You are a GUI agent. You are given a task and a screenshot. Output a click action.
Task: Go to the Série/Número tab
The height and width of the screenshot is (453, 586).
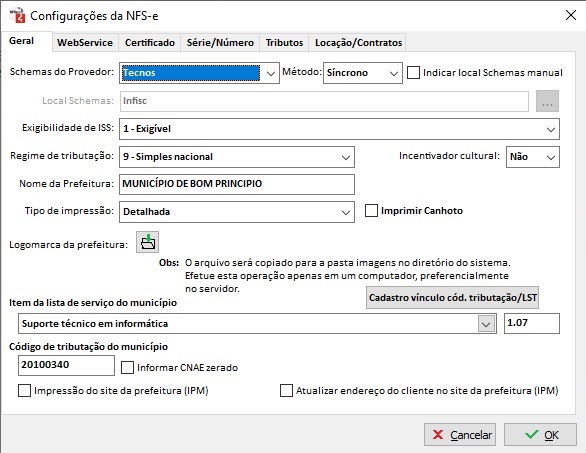[220, 43]
